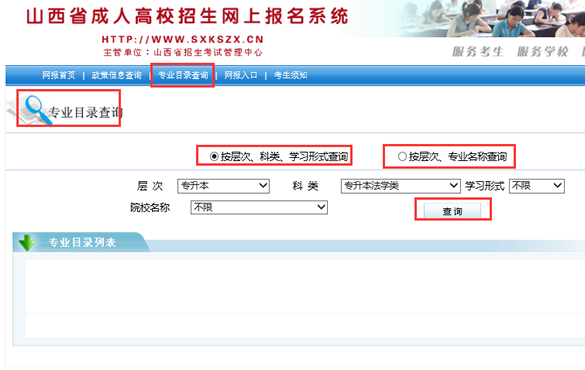The image size is (585, 370).
Task: Click the 学习形式 field label
Action: (485, 186)
